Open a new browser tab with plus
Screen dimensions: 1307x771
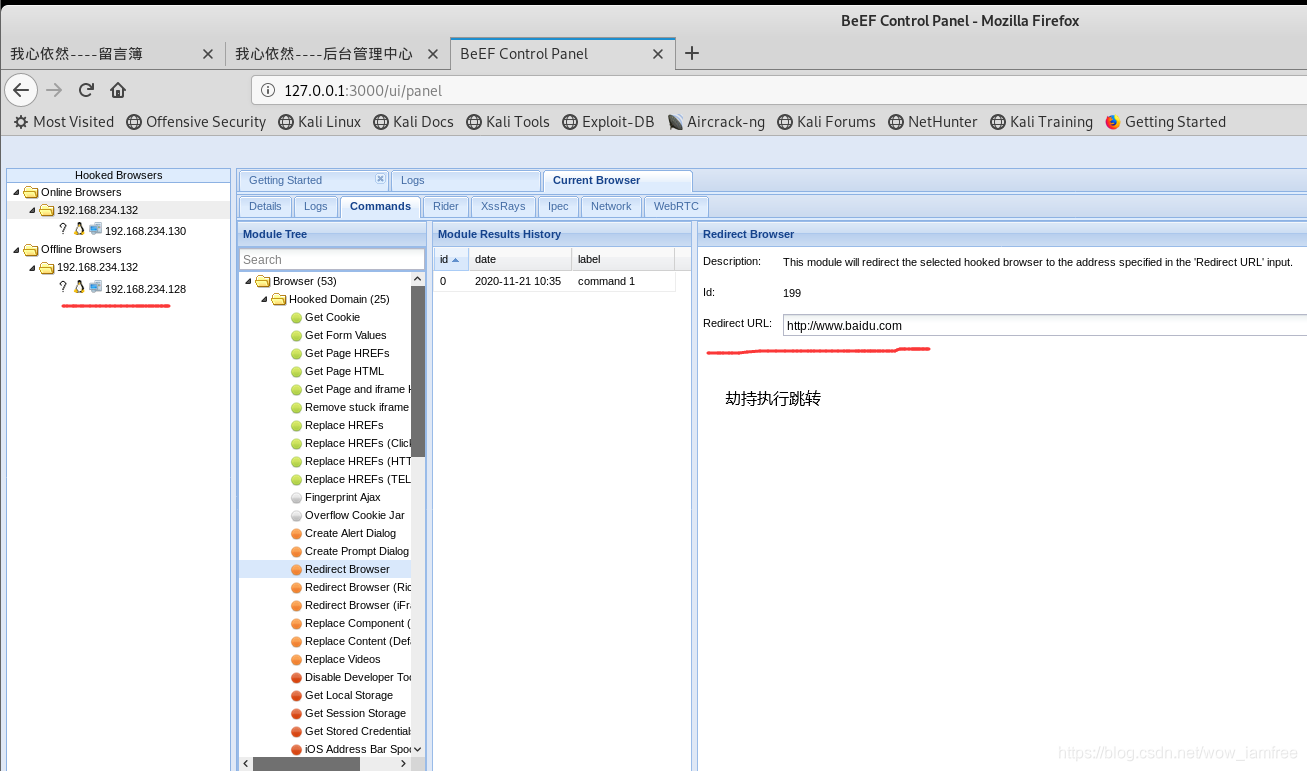(x=691, y=53)
